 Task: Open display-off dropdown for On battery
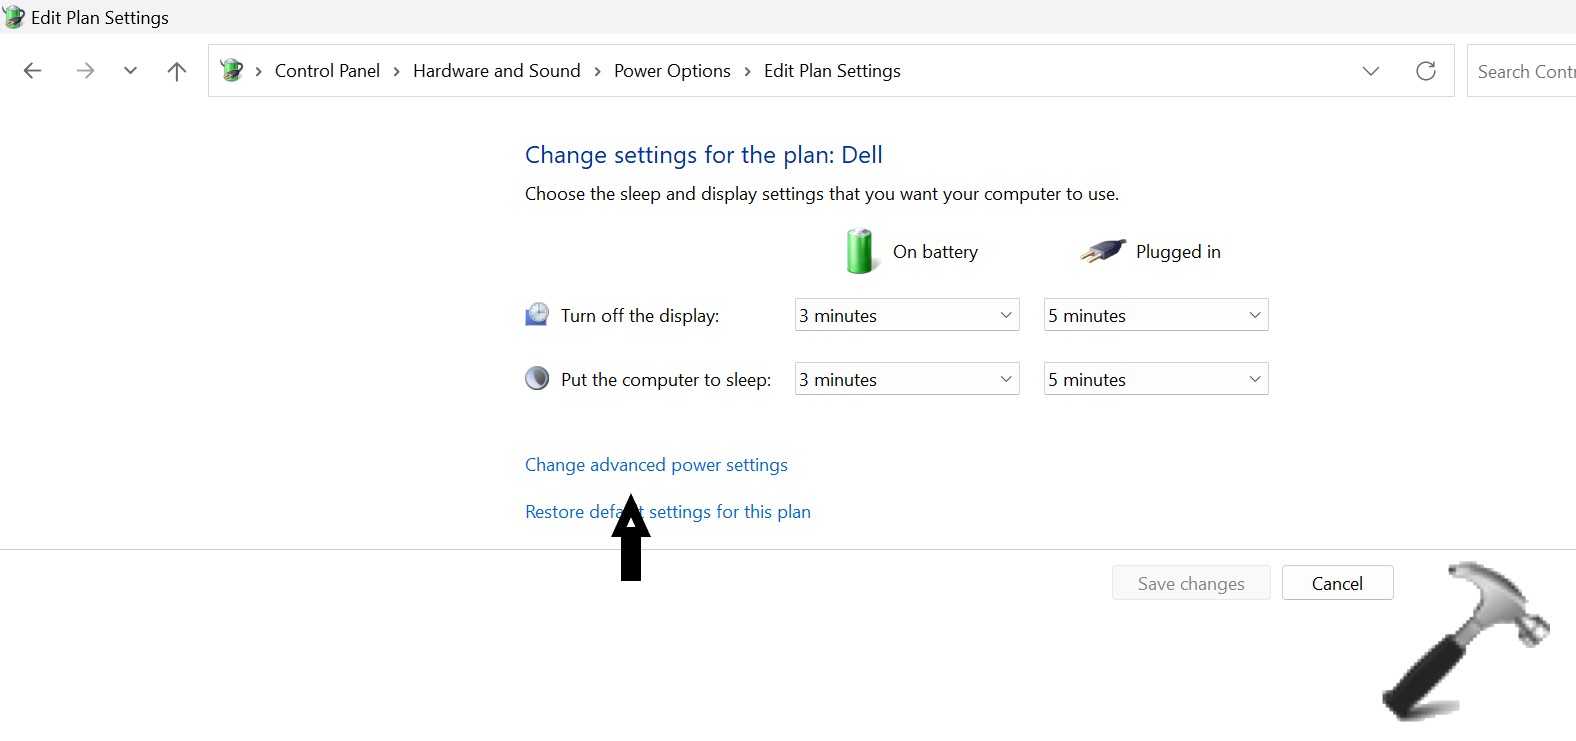point(907,315)
